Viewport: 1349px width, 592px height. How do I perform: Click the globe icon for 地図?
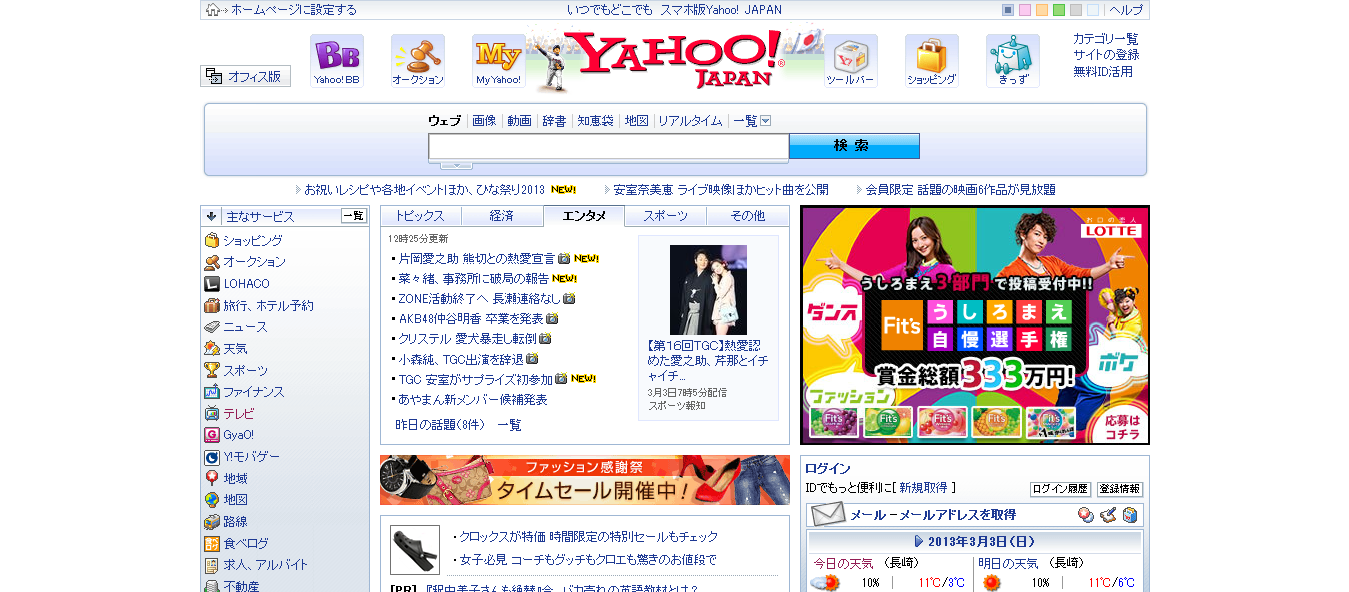coord(212,500)
